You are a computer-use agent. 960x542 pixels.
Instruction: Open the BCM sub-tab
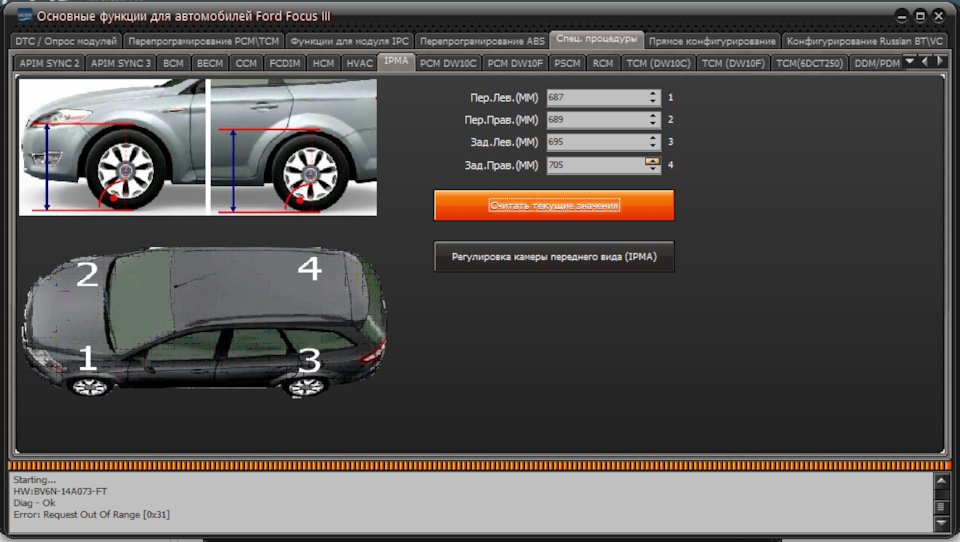pos(173,63)
